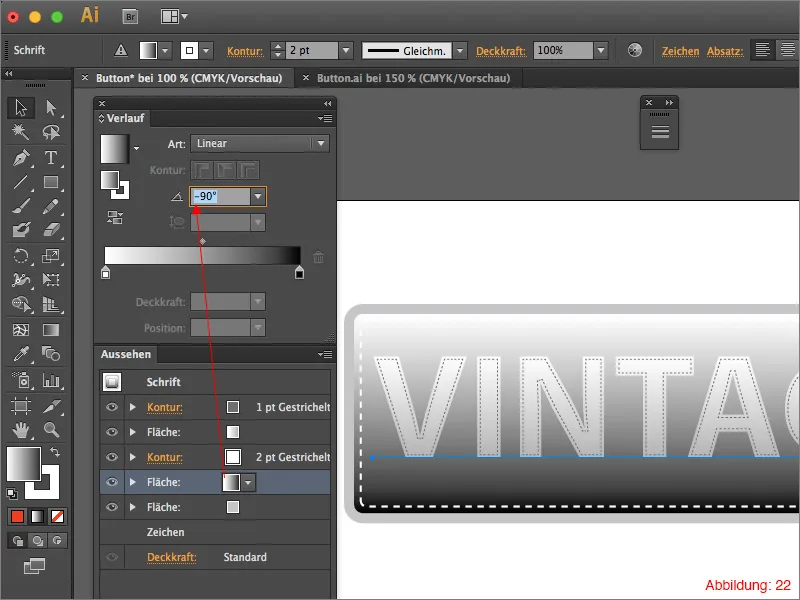Screen dimensions: 800x600
Task: Select the Column Graph tool
Action: pyautogui.click(x=51, y=380)
